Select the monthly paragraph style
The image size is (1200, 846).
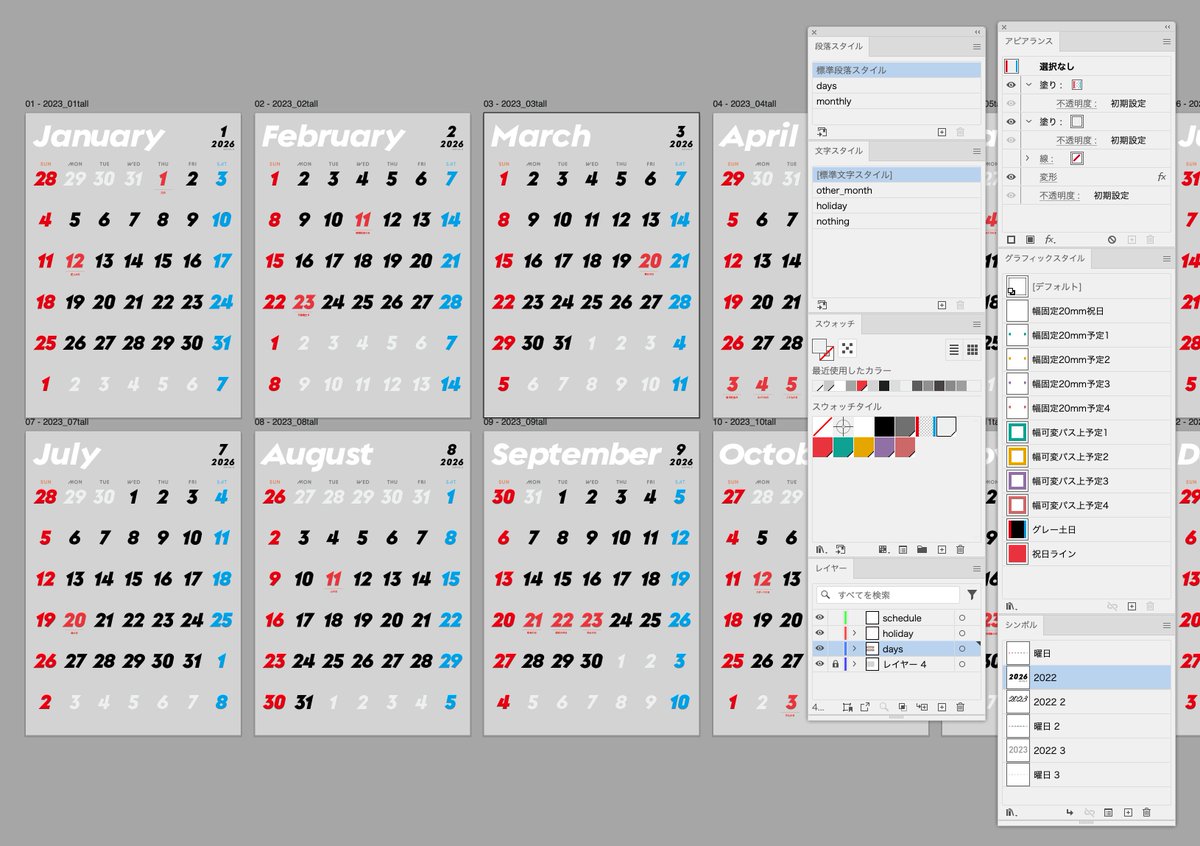point(897,101)
